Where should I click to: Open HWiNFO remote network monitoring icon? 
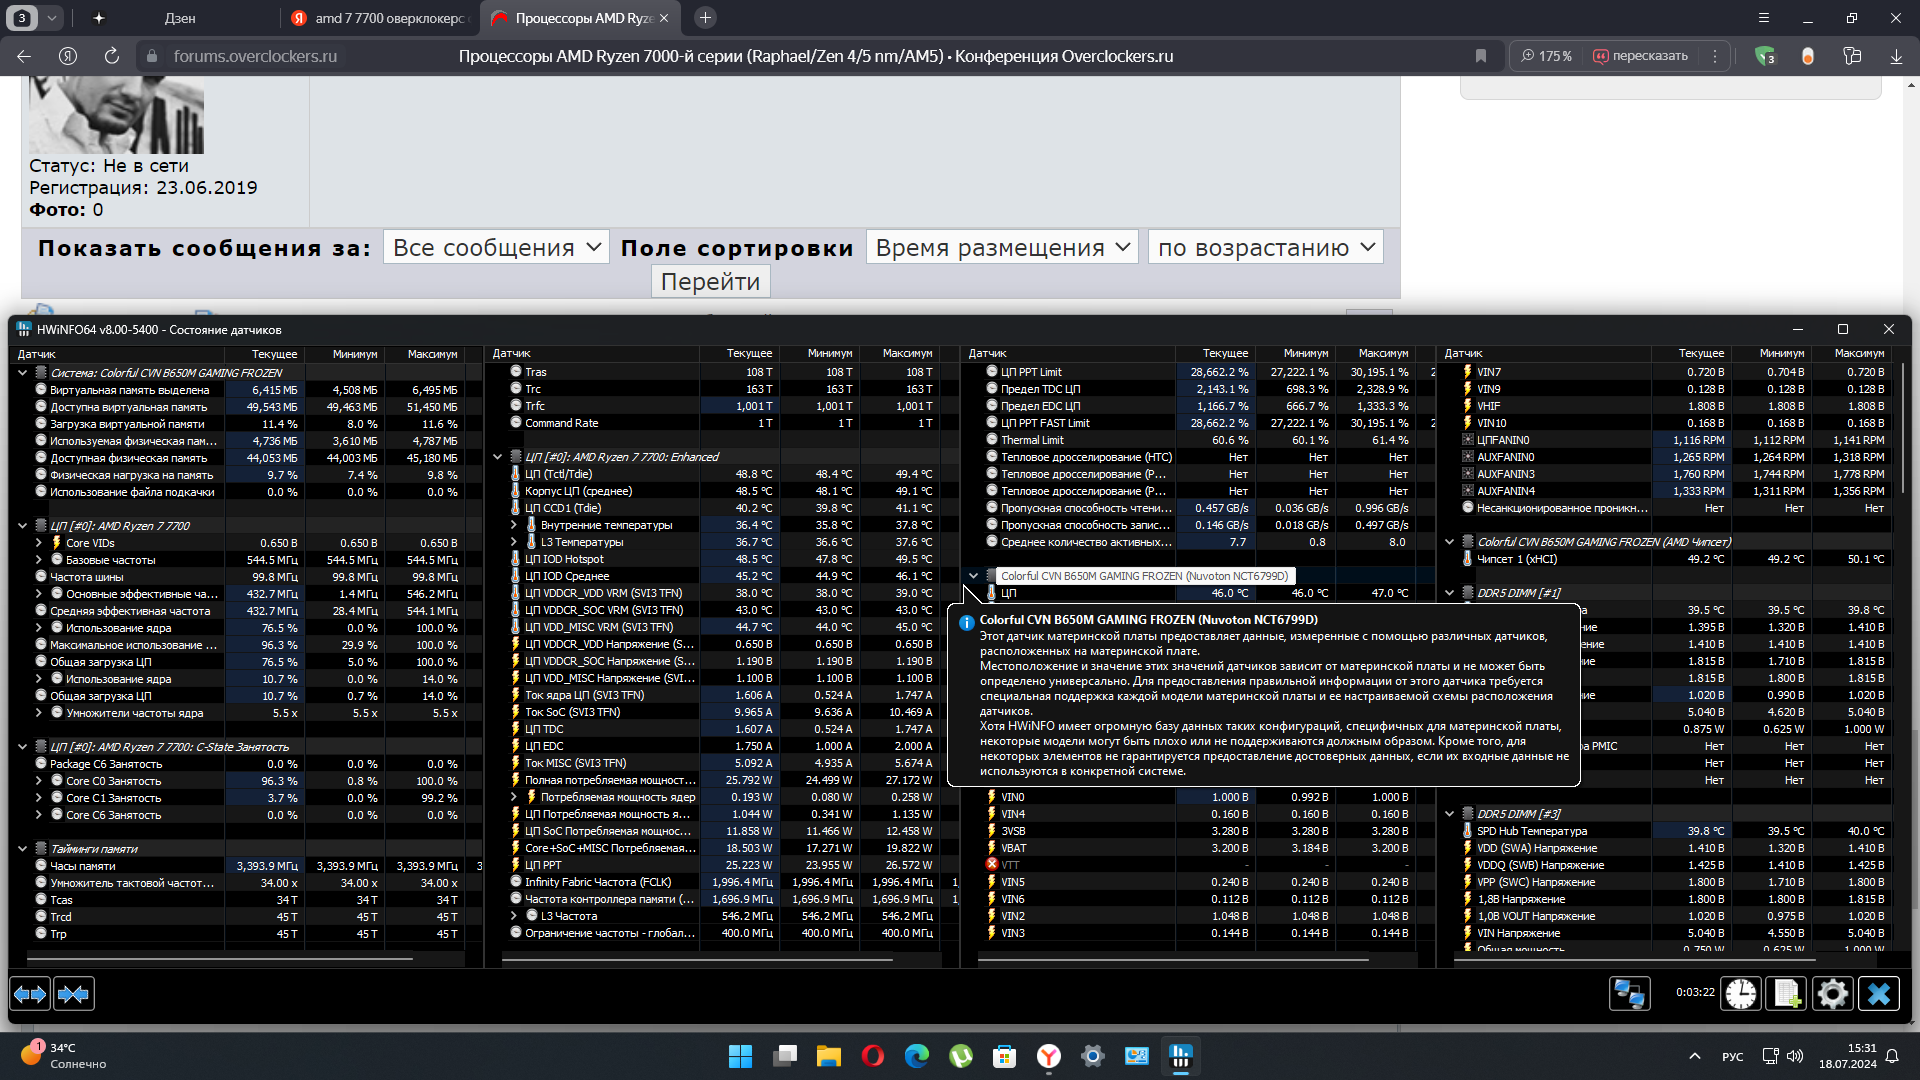[1629, 994]
